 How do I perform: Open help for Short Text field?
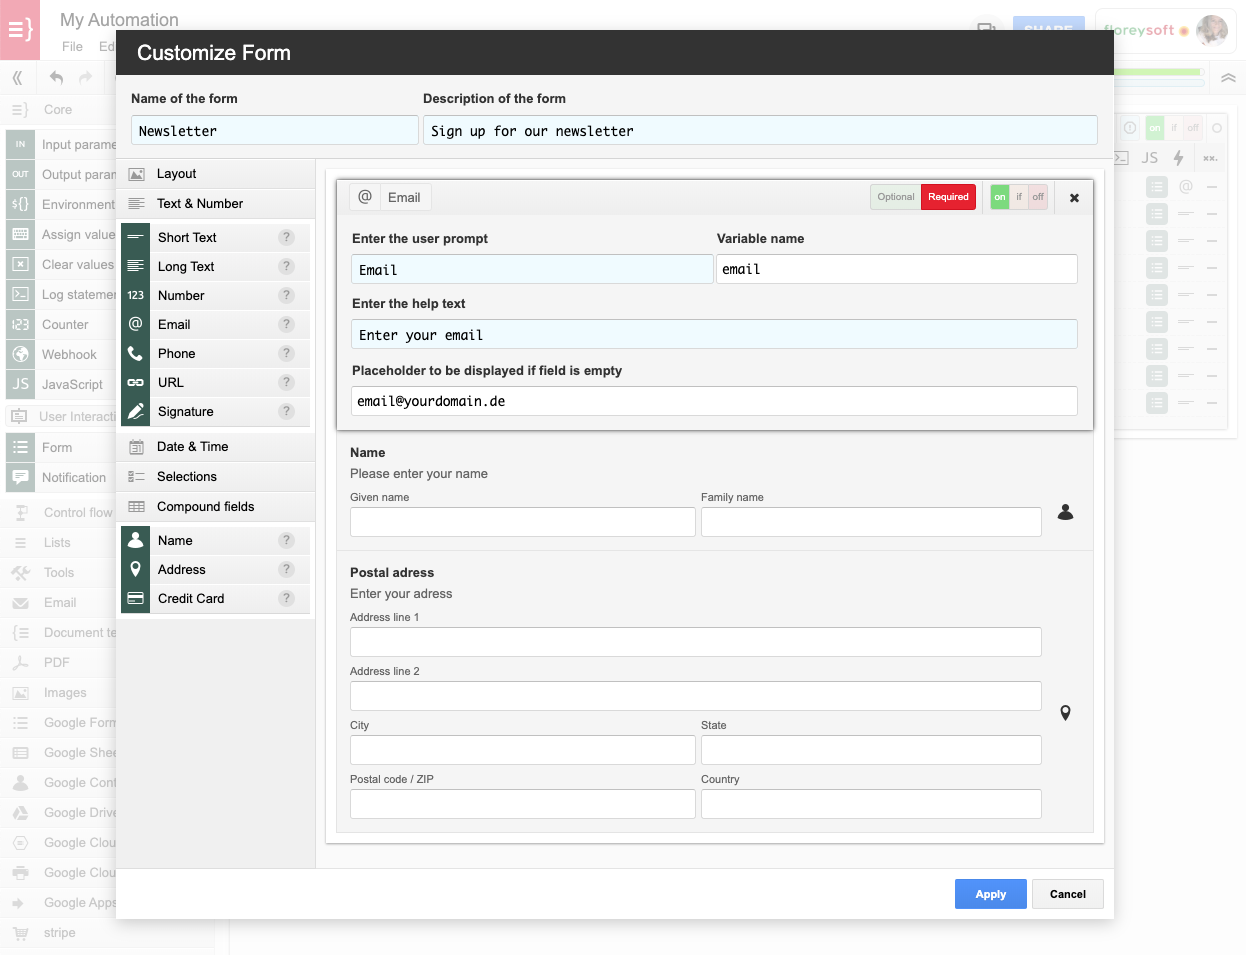tap(287, 237)
